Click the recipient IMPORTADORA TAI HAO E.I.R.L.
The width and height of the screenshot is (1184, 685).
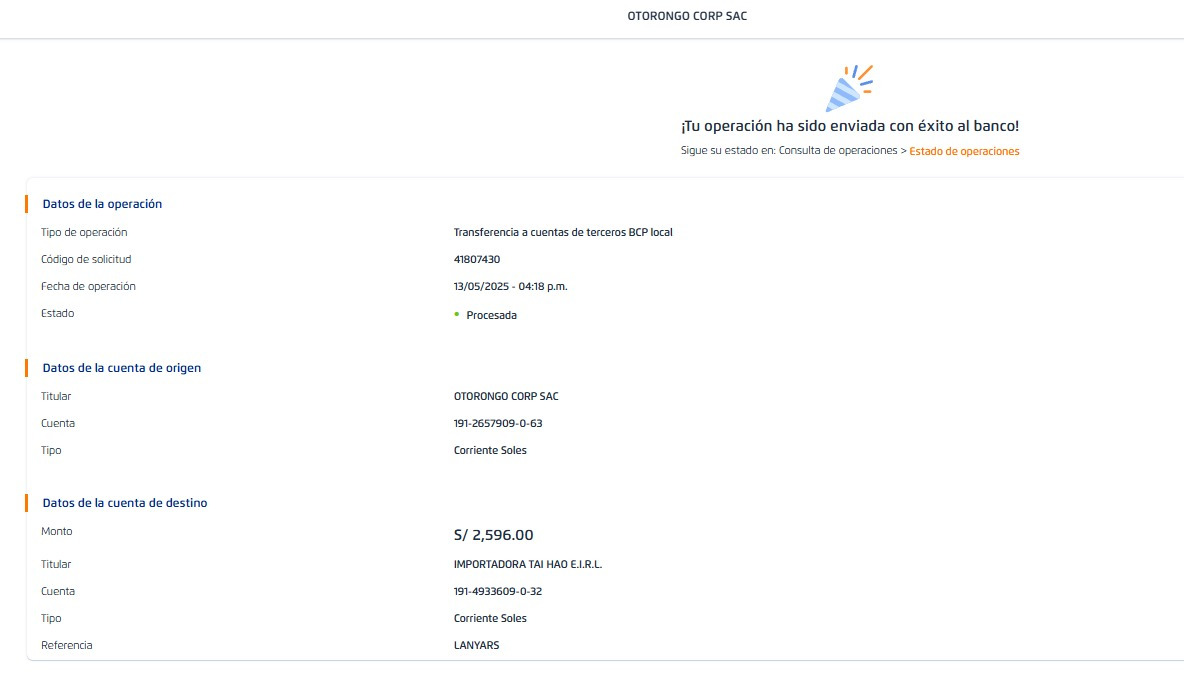click(528, 564)
